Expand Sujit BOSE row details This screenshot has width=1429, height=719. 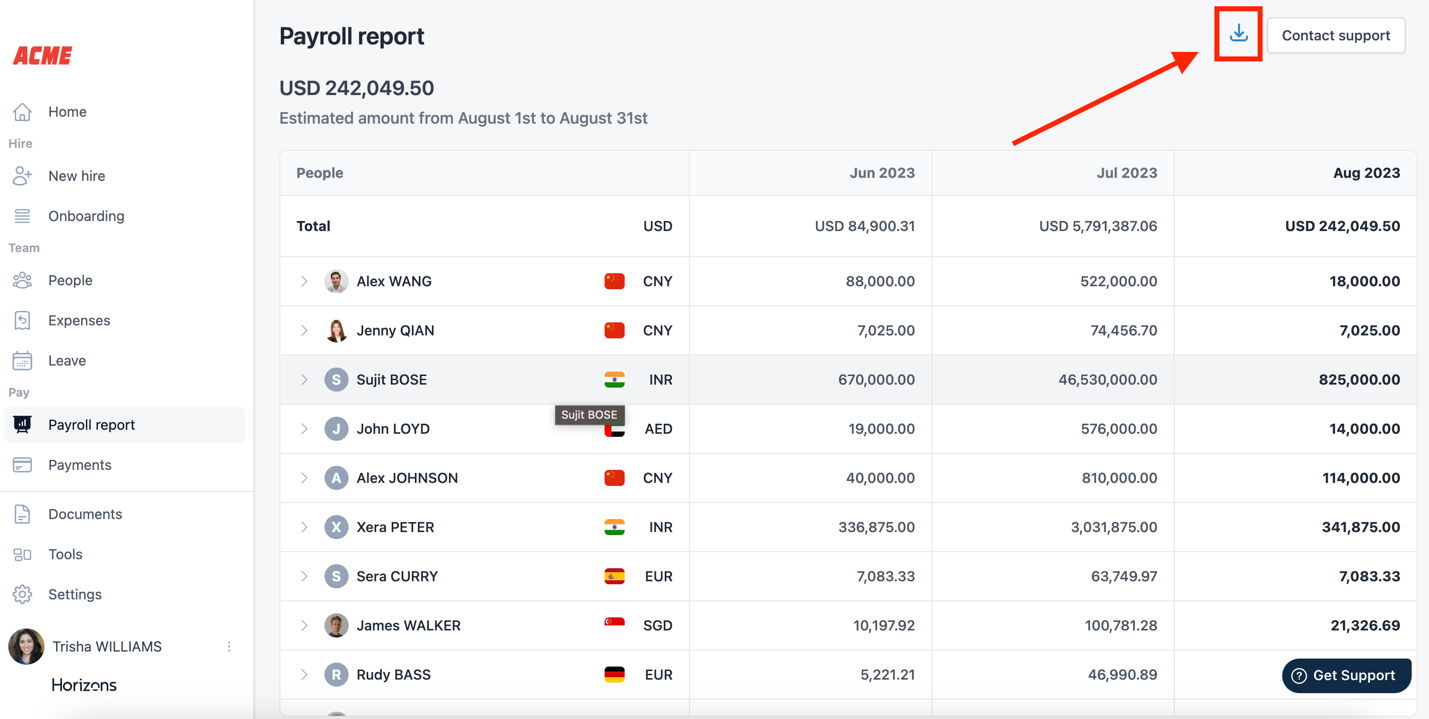coord(304,380)
